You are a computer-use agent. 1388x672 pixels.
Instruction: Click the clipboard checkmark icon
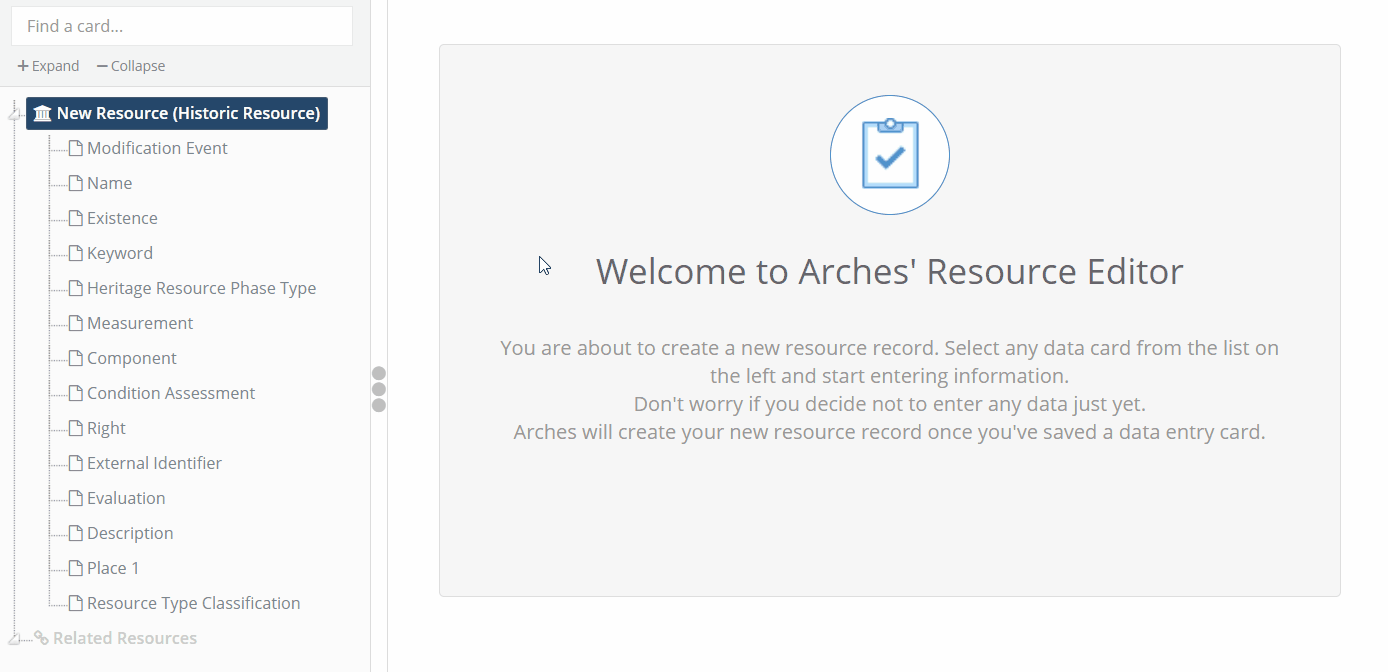point(889,155)
